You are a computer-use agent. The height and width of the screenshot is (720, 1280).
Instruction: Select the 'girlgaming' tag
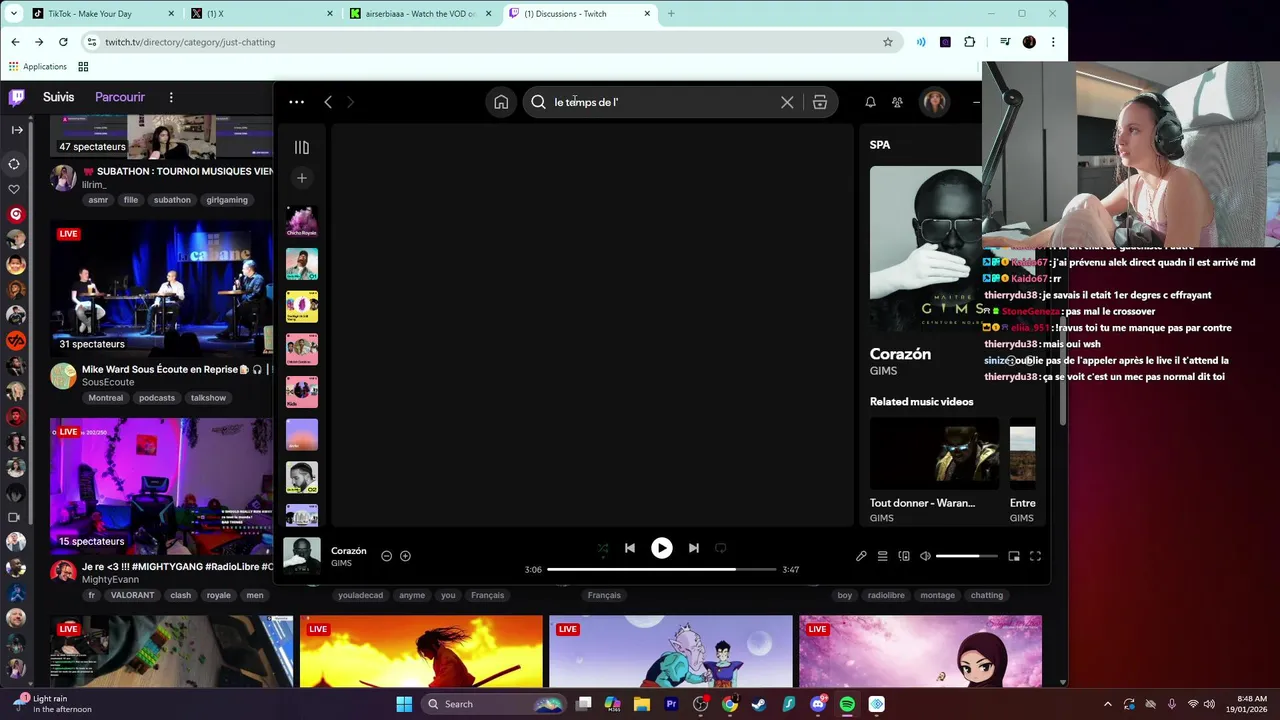pyautogui.click(x=227, y=200)
